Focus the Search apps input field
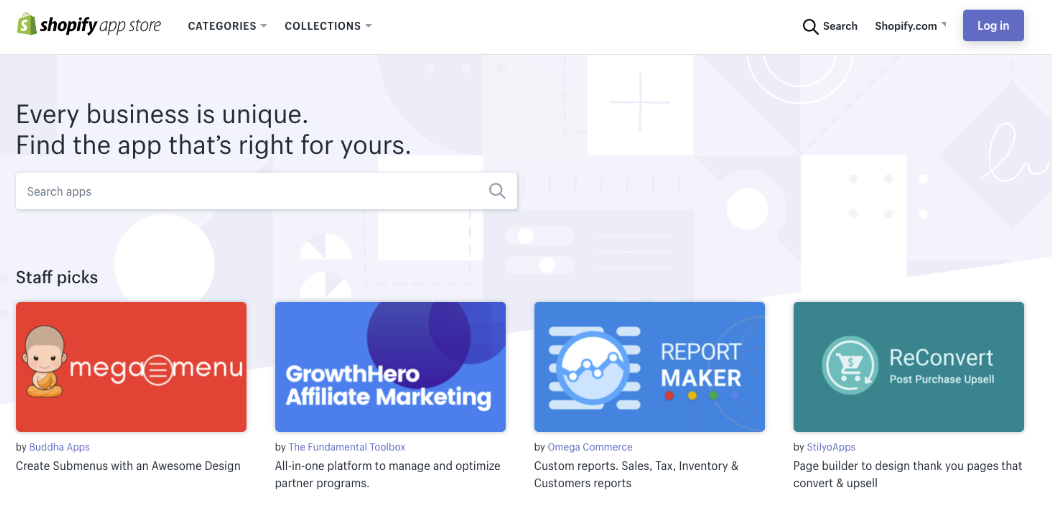The width and height of the screenshot is (1052, 506). pos(266,191)
